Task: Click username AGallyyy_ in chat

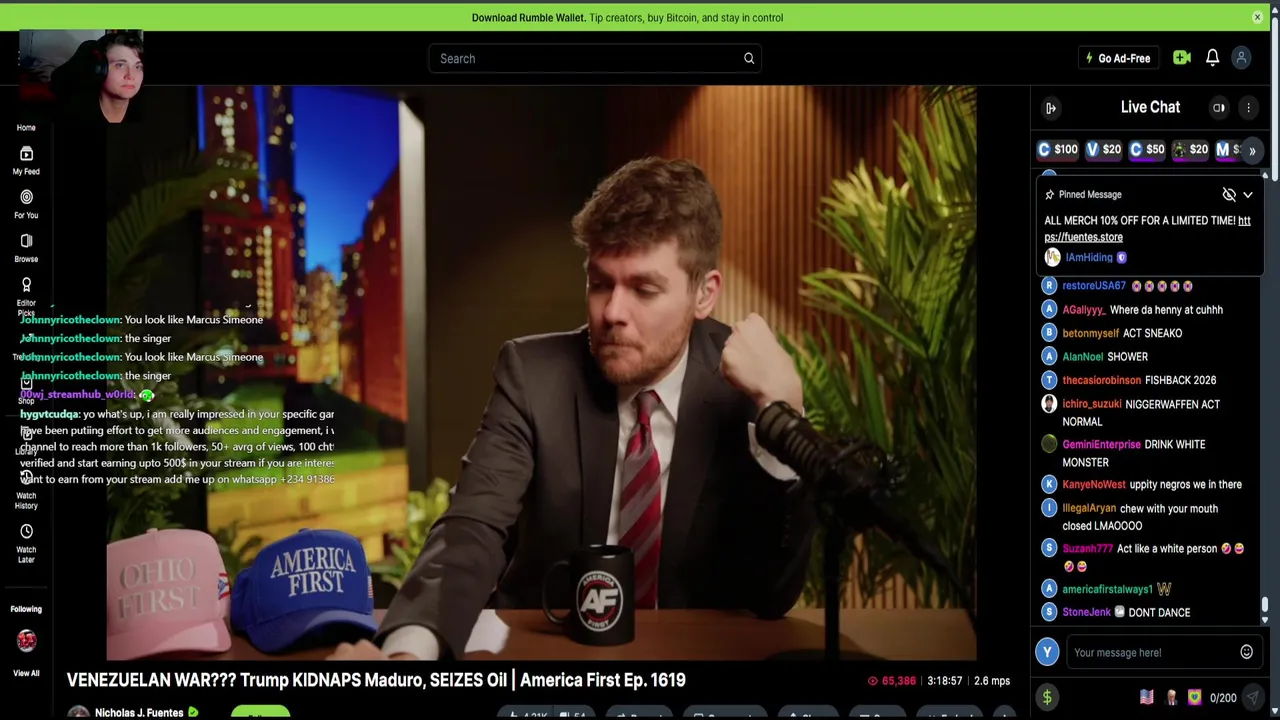Action: coord(1083,310)
